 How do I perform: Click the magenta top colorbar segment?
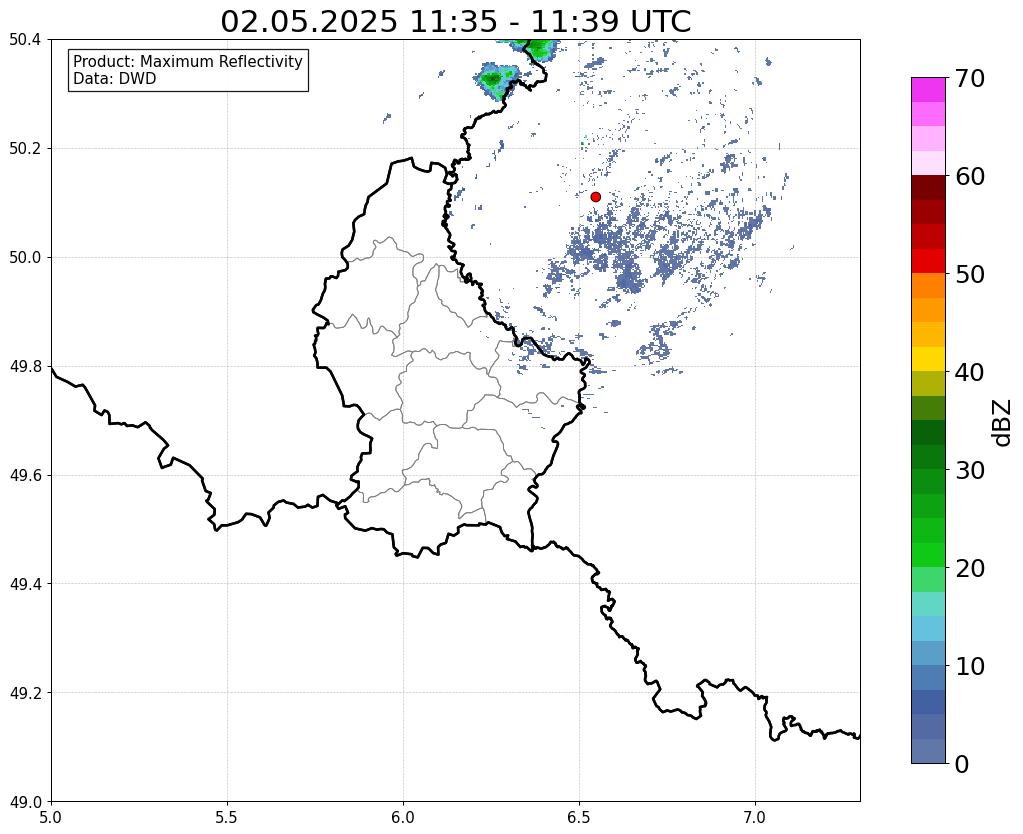928,90
